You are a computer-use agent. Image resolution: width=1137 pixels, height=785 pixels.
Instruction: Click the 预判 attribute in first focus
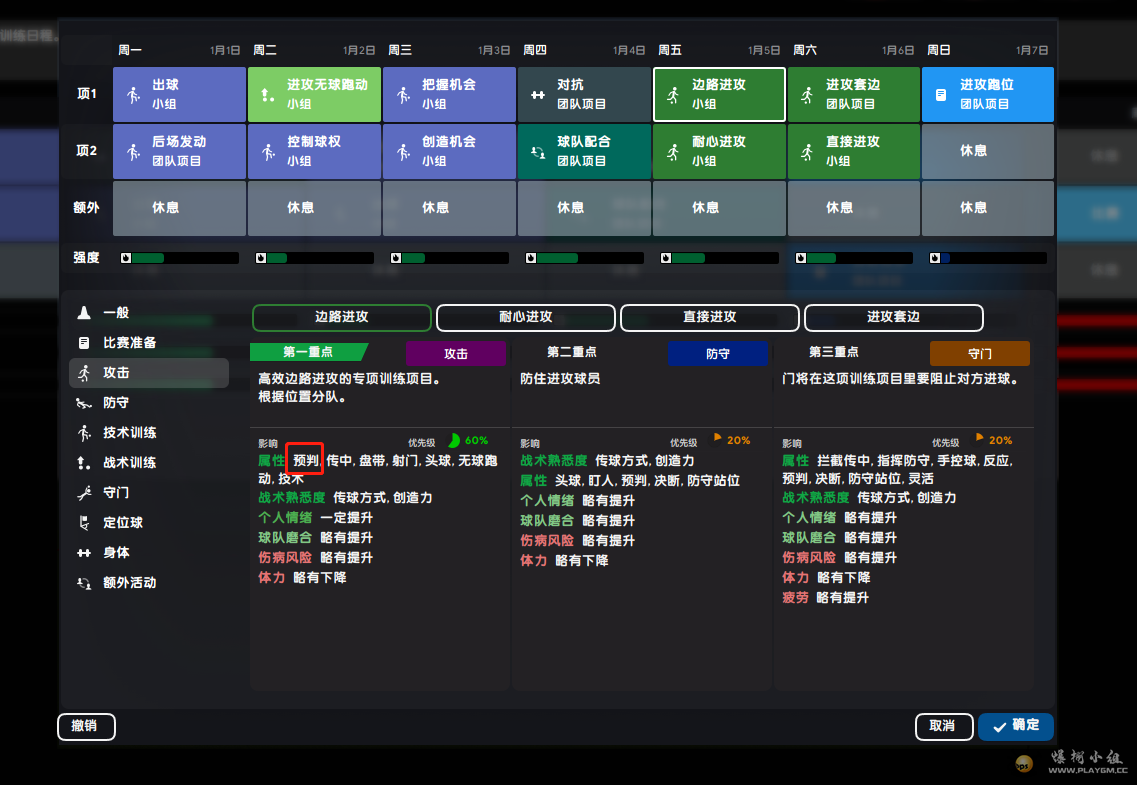[x=305, y=460]
